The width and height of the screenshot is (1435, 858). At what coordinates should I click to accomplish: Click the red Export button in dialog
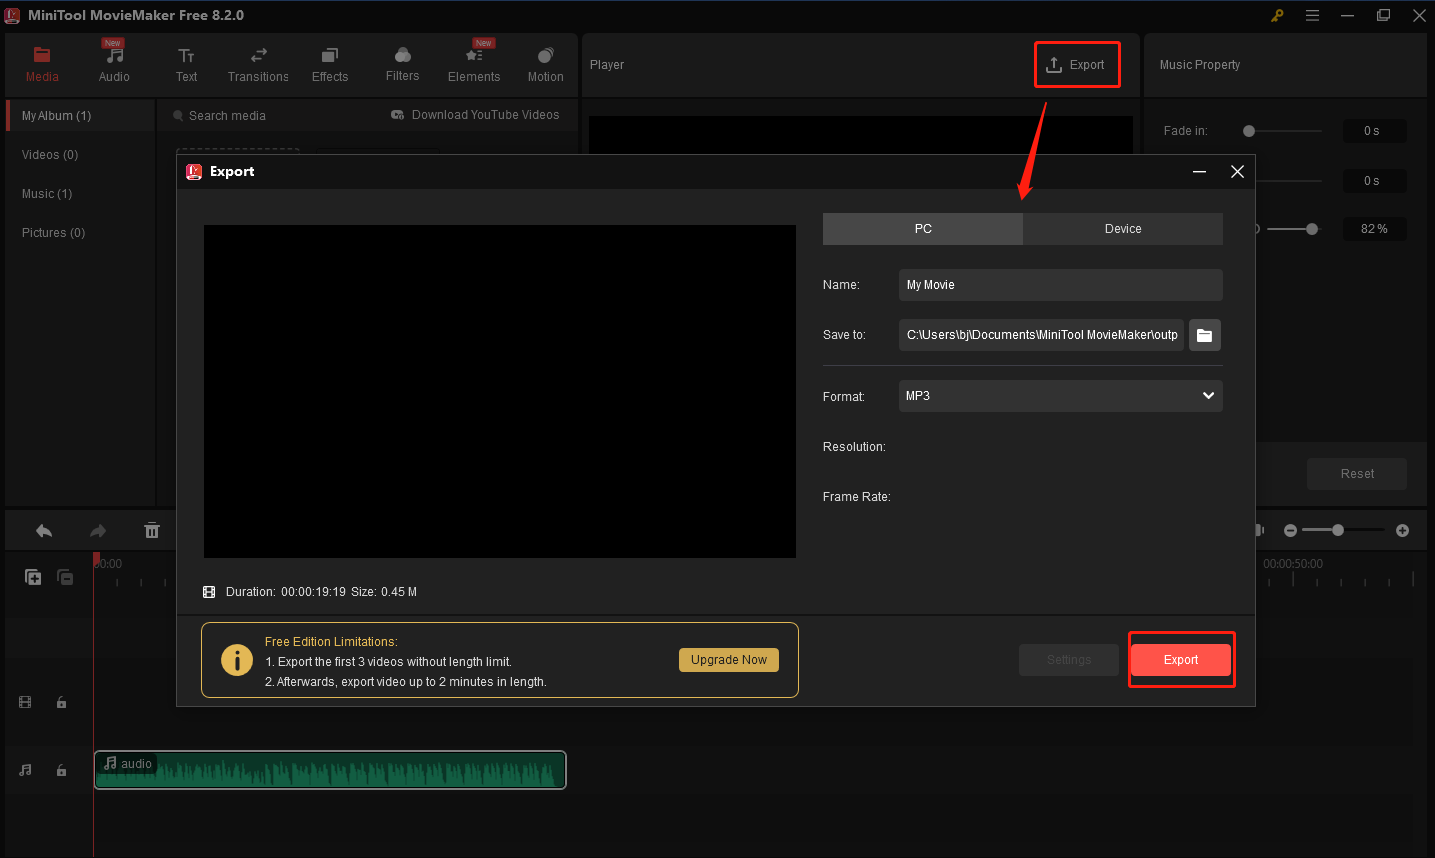pyautogui.click(x=1181, y=660)
